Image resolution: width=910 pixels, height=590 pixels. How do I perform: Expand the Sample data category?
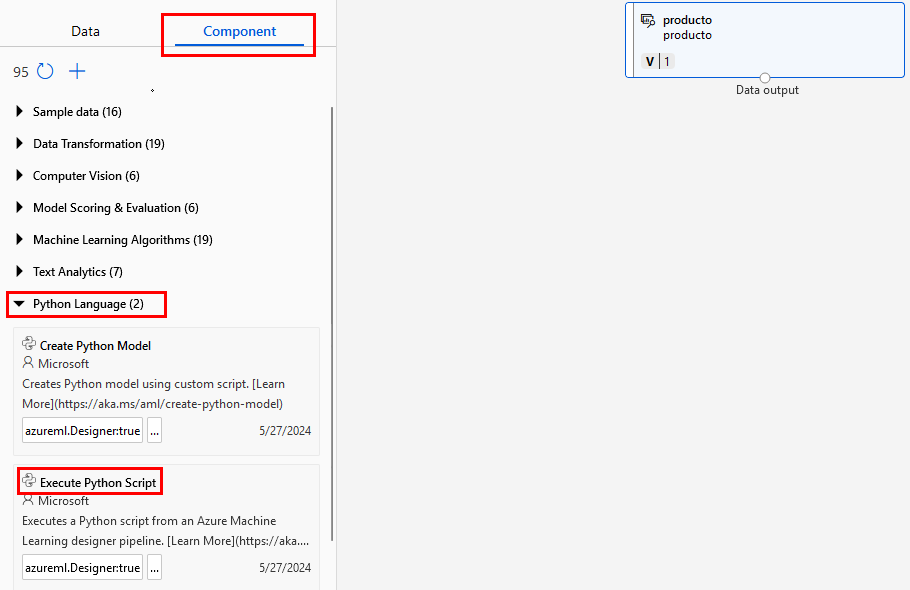pos(19,112)
